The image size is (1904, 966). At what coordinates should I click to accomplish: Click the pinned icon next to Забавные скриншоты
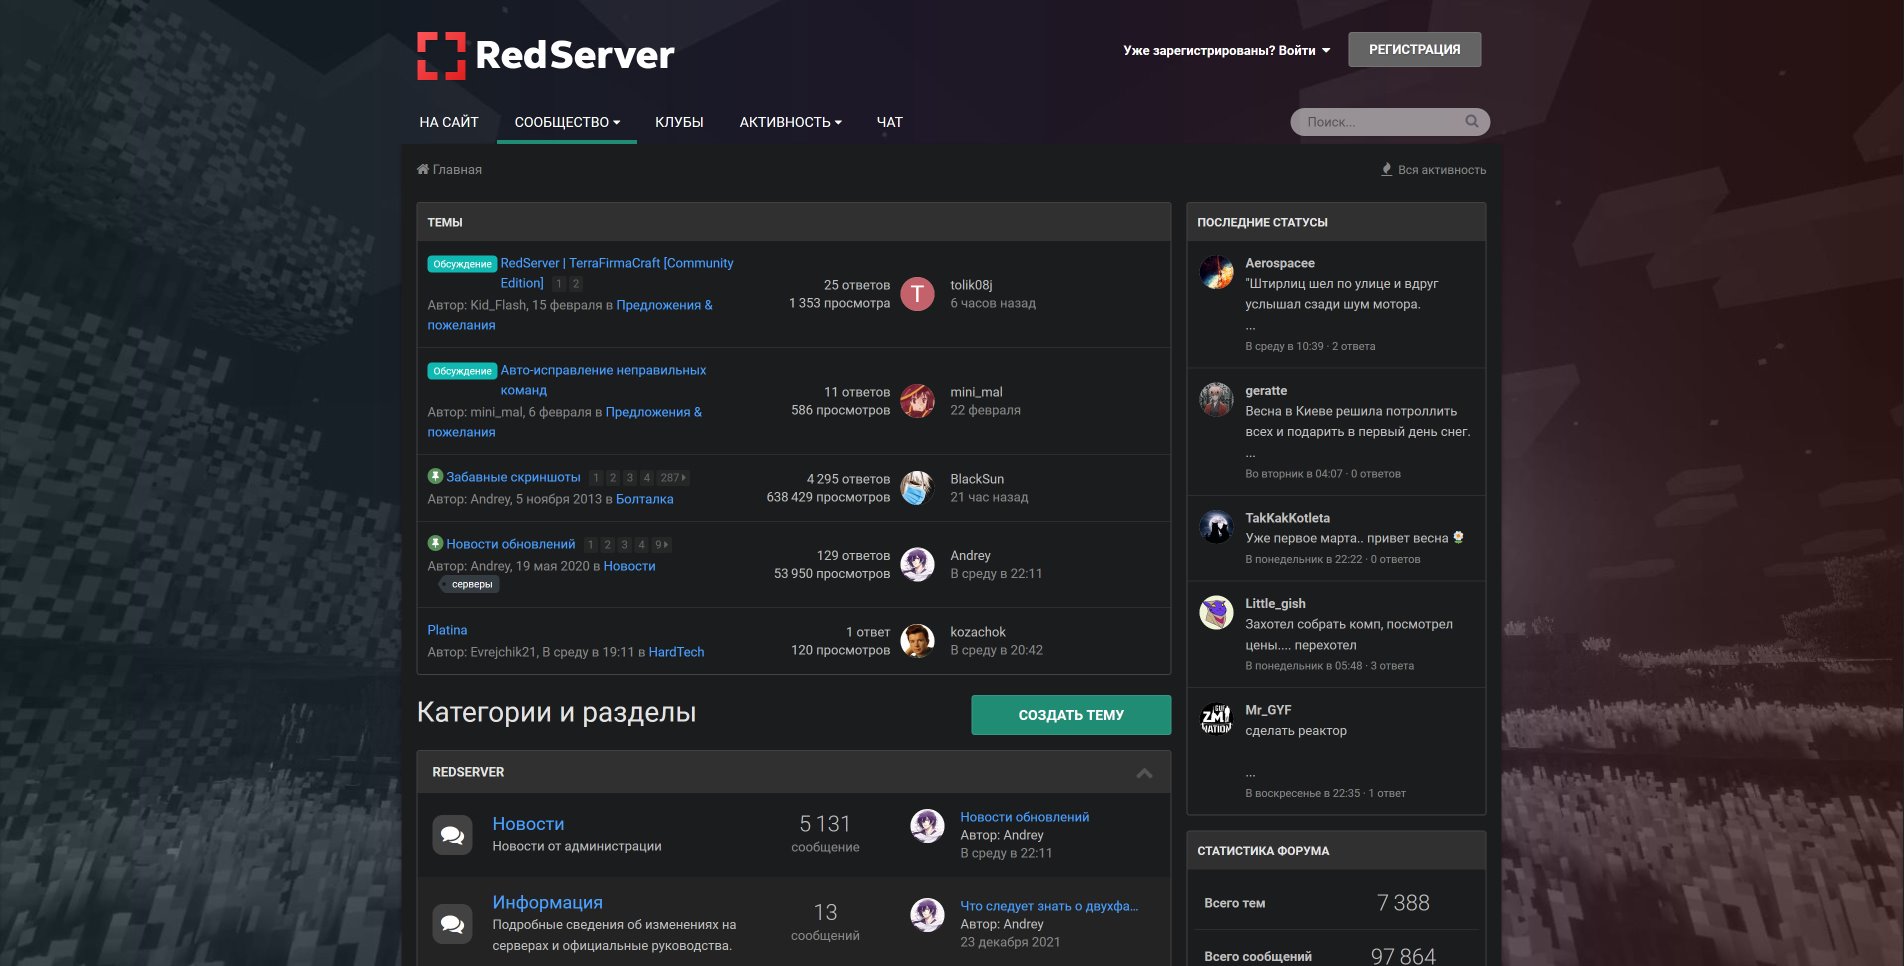pyautogui.click(x=435, y=476)
